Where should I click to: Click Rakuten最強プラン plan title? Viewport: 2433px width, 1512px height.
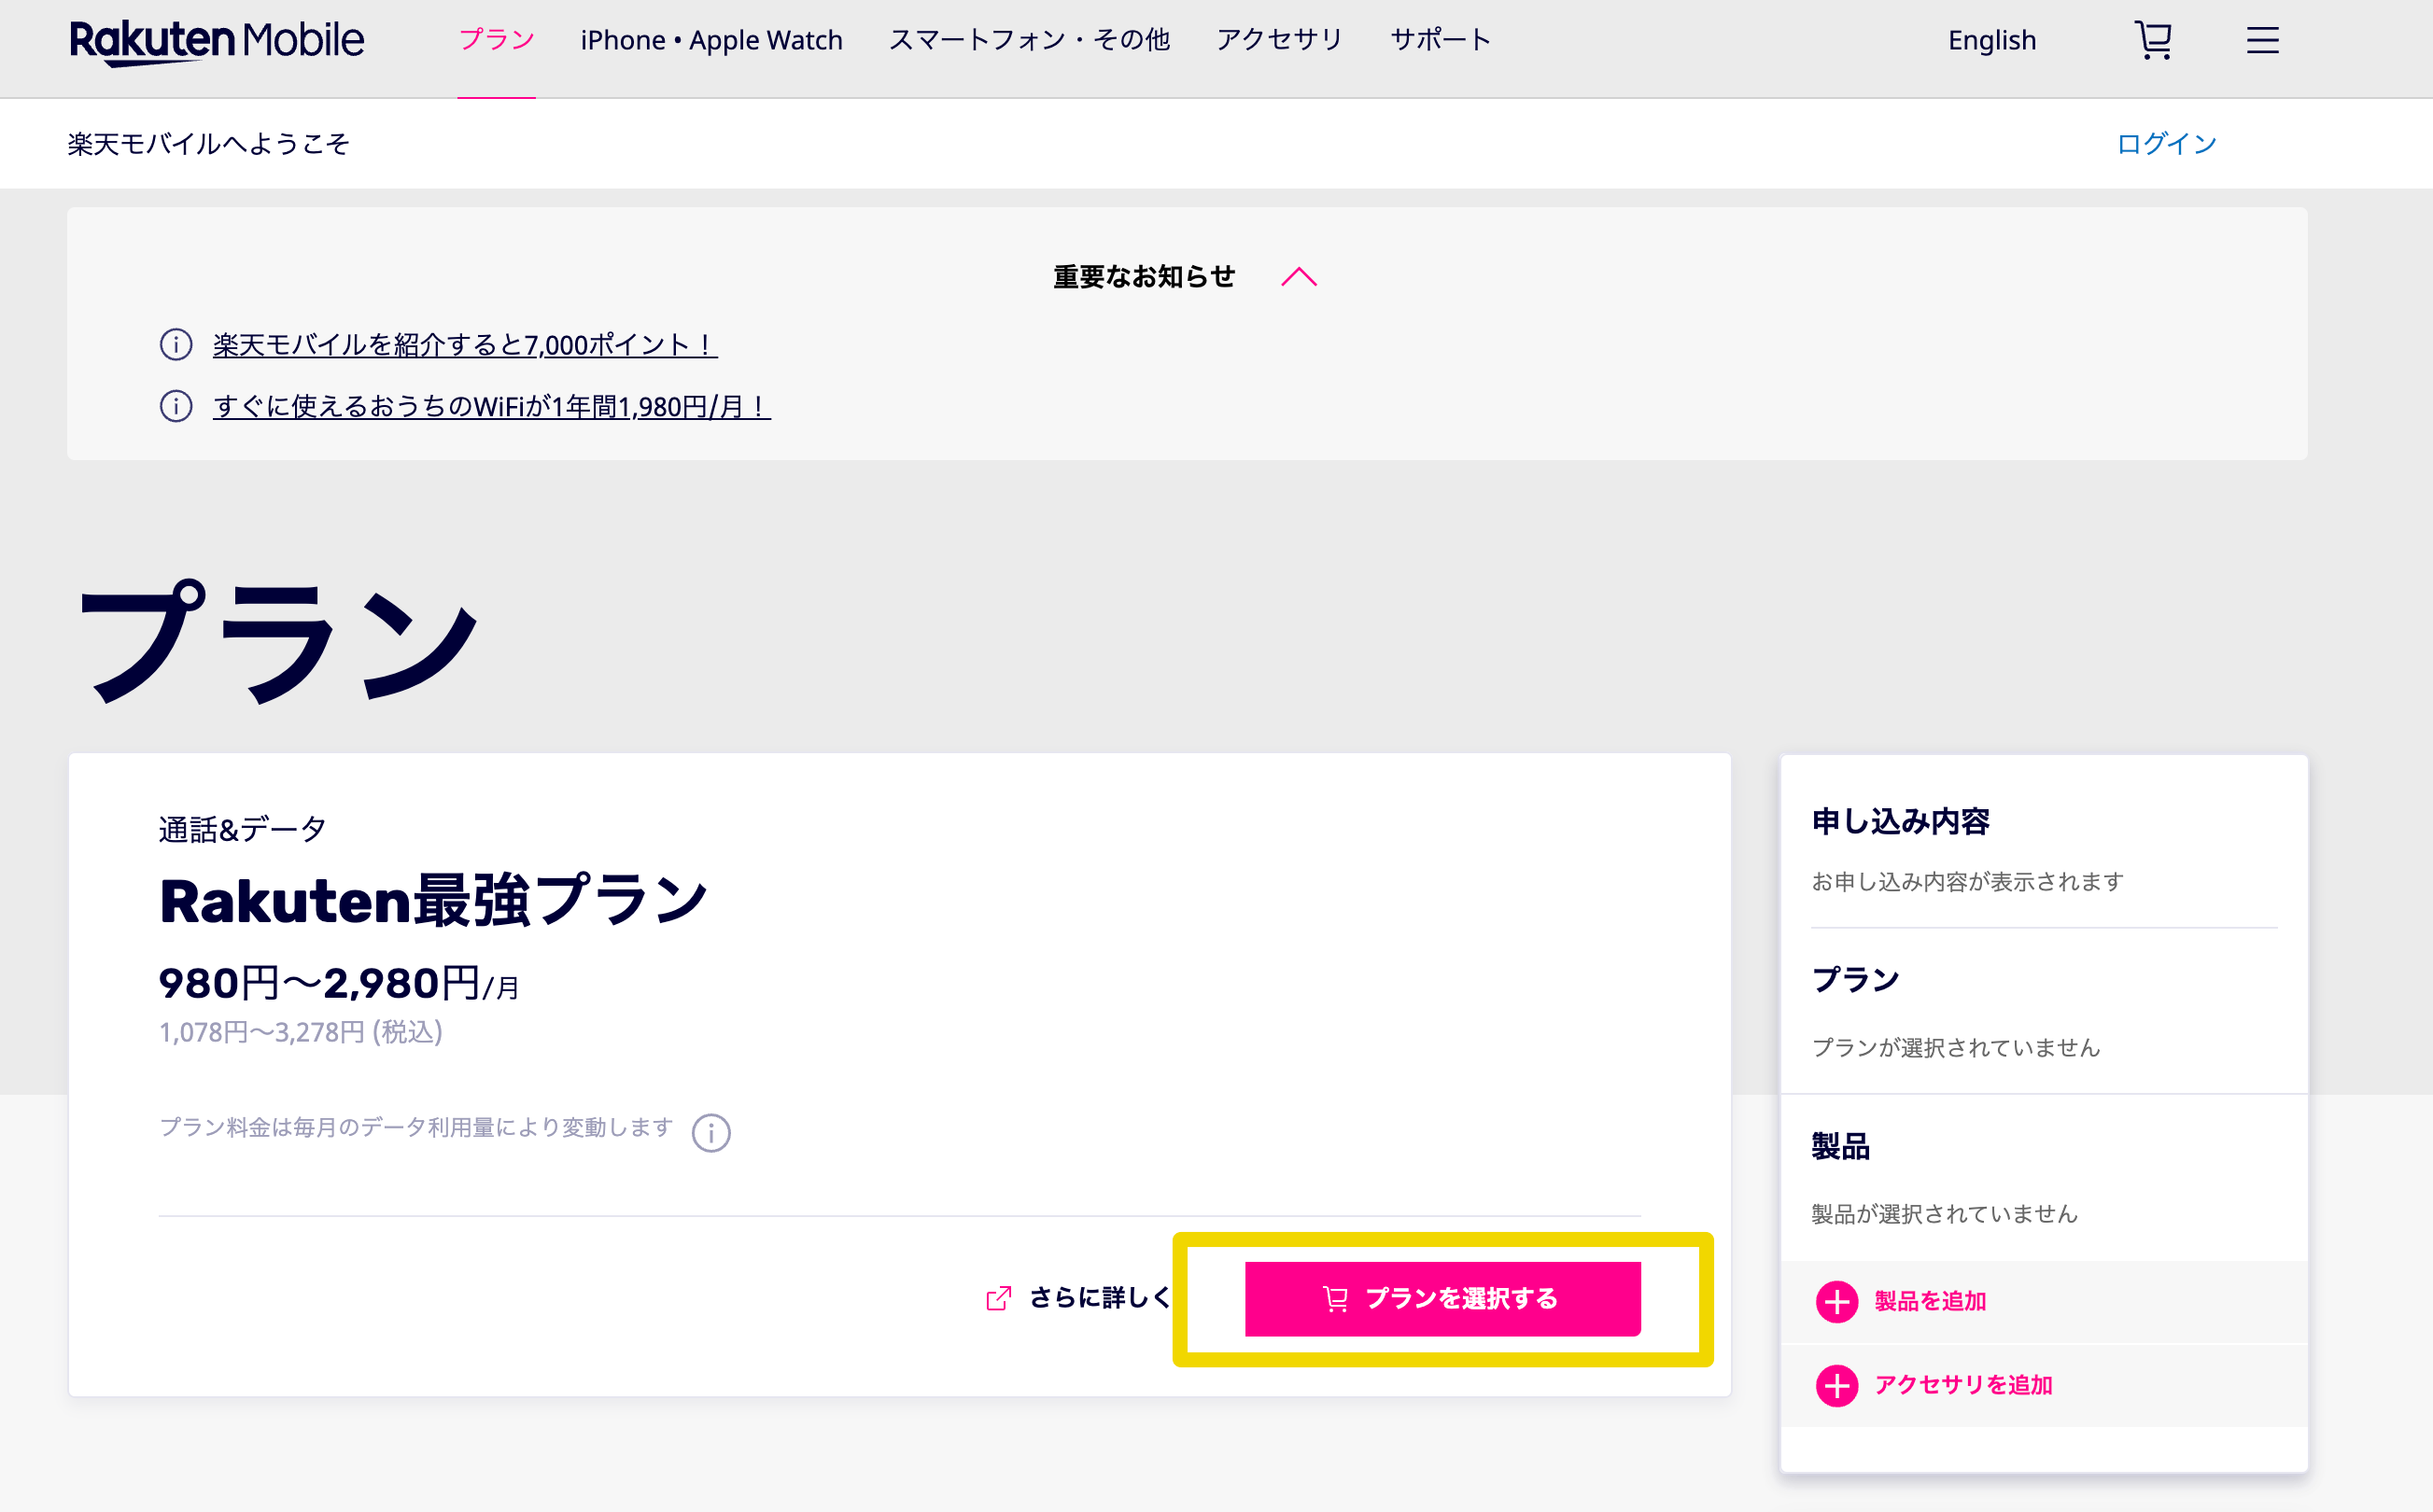[434, 900]
